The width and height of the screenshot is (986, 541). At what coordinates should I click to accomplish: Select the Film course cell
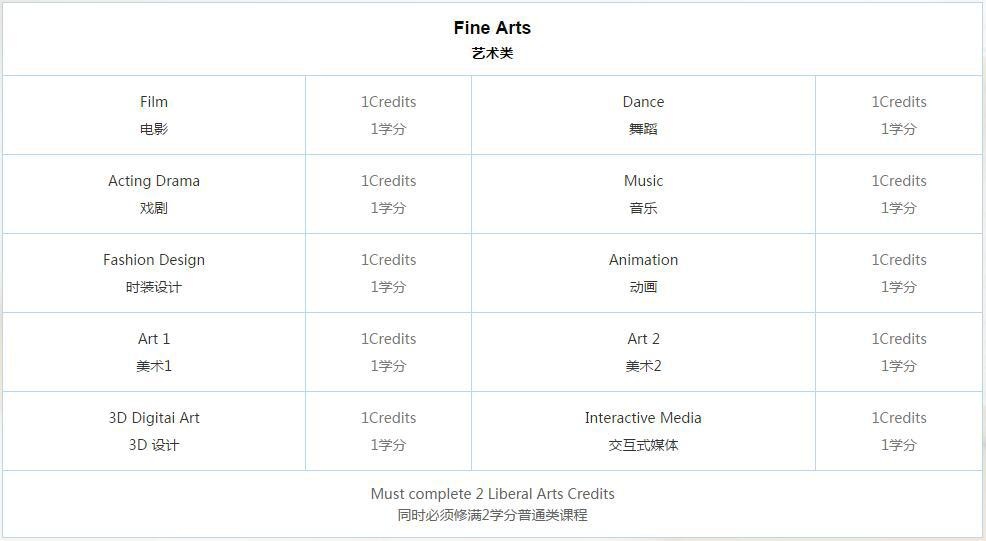[154, 115]
